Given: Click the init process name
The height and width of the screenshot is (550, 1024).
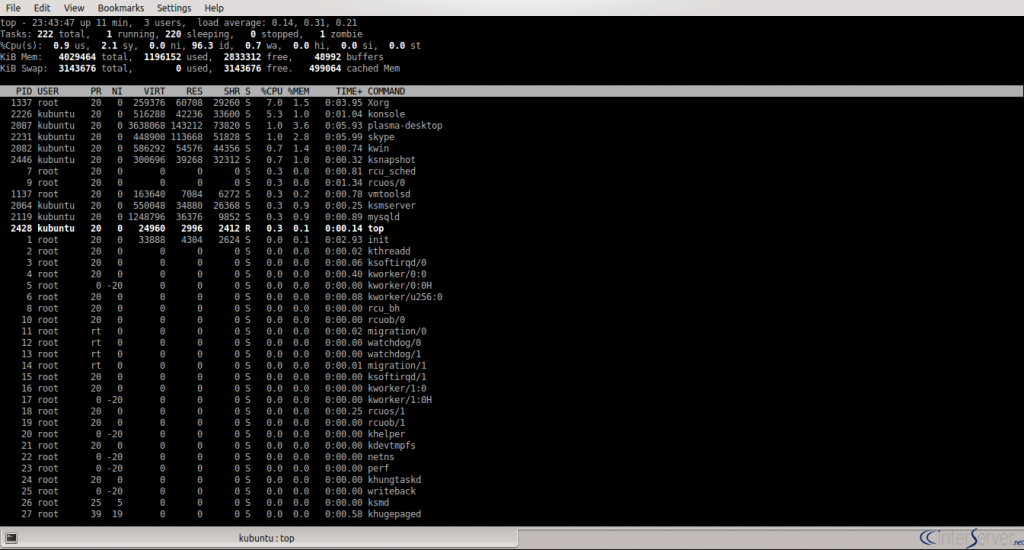Looking at the screenshot, I should pos(378,240).
